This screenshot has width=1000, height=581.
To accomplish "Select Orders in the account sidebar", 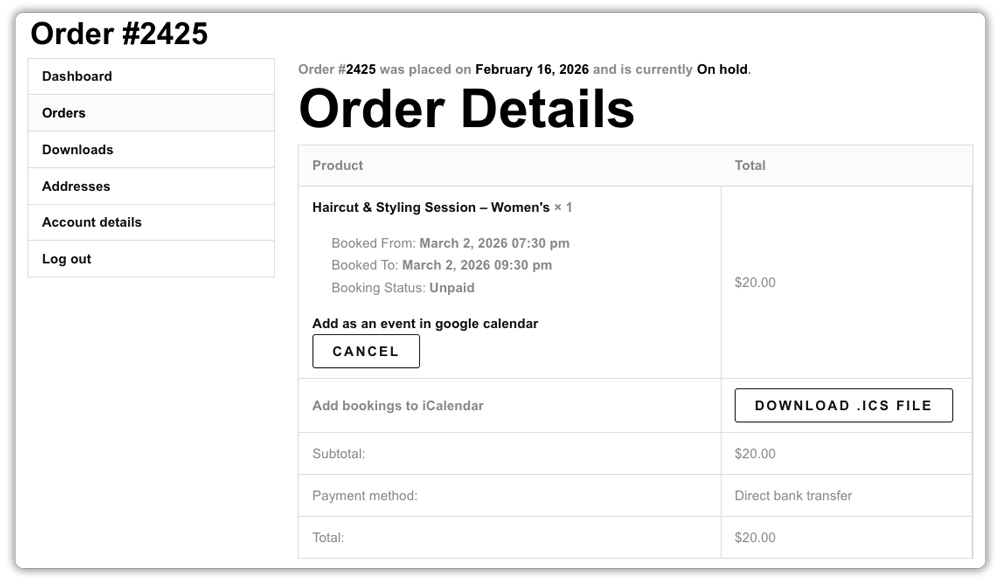I will coord(63,112).
